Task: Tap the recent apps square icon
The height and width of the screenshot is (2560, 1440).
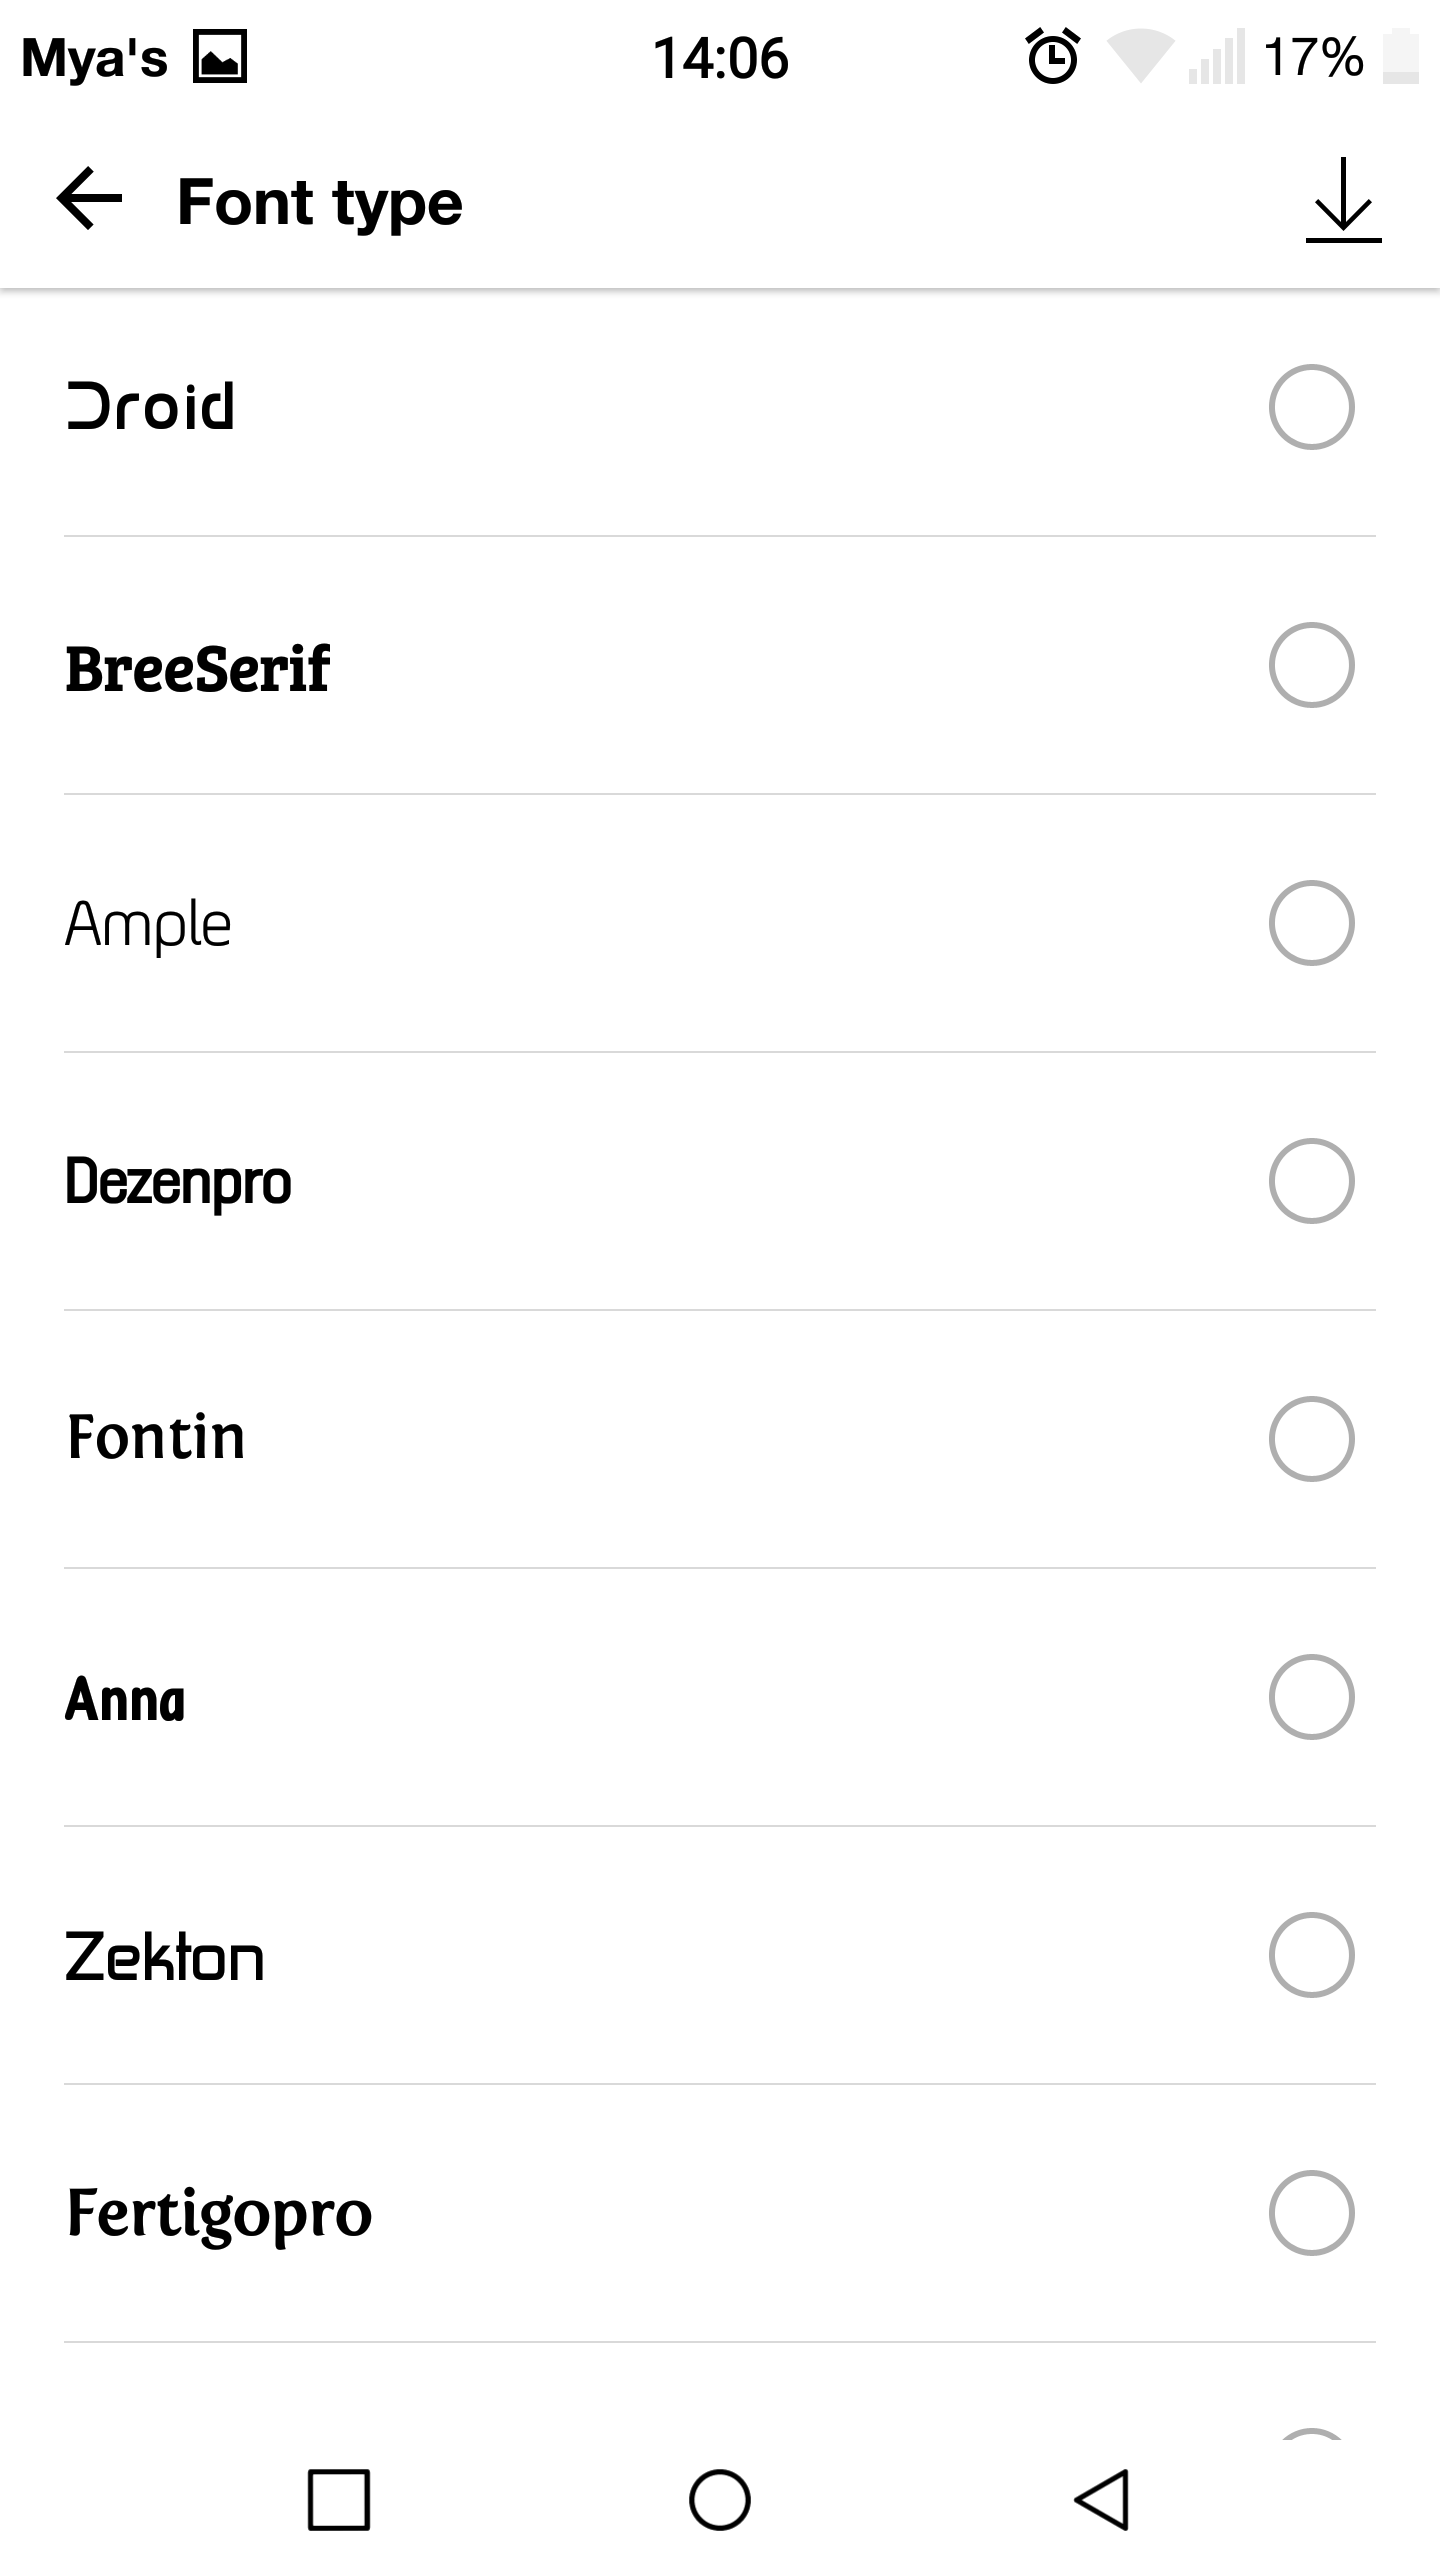Action: click(x=338, y=2499)
